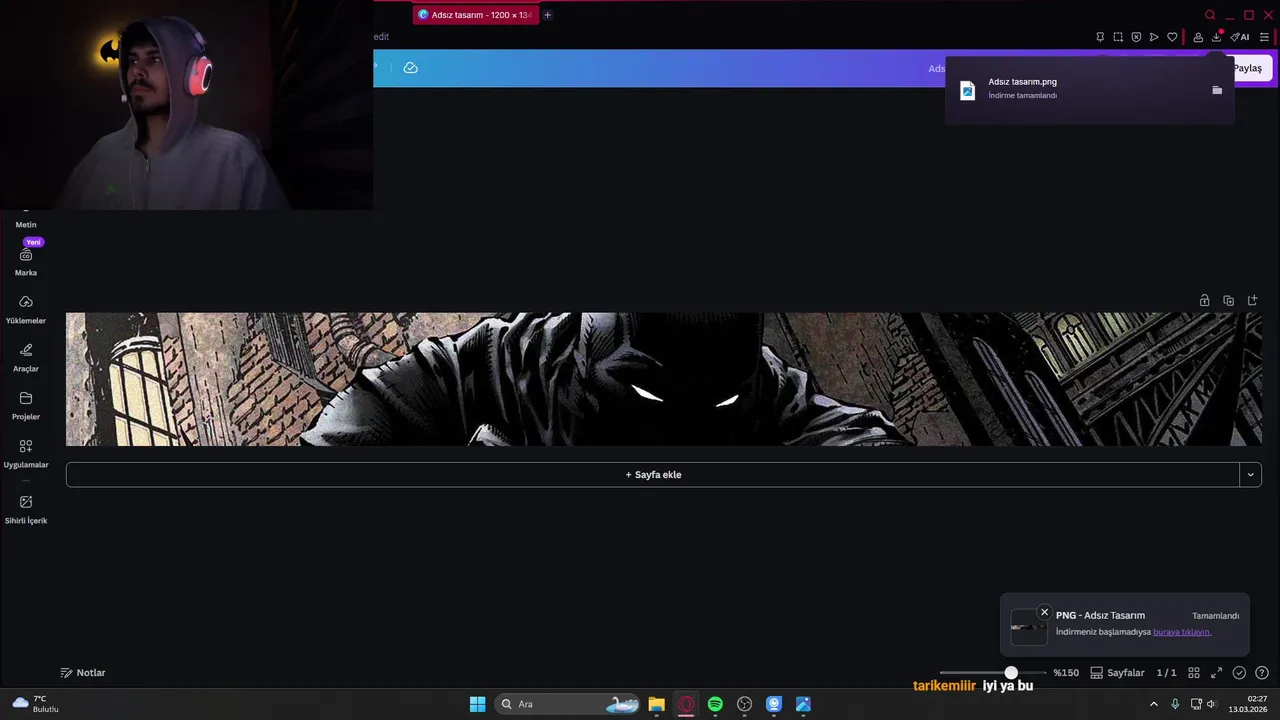Show downloaded file in folder
The image size is (1280, 720).
[x=1217, y=90]
